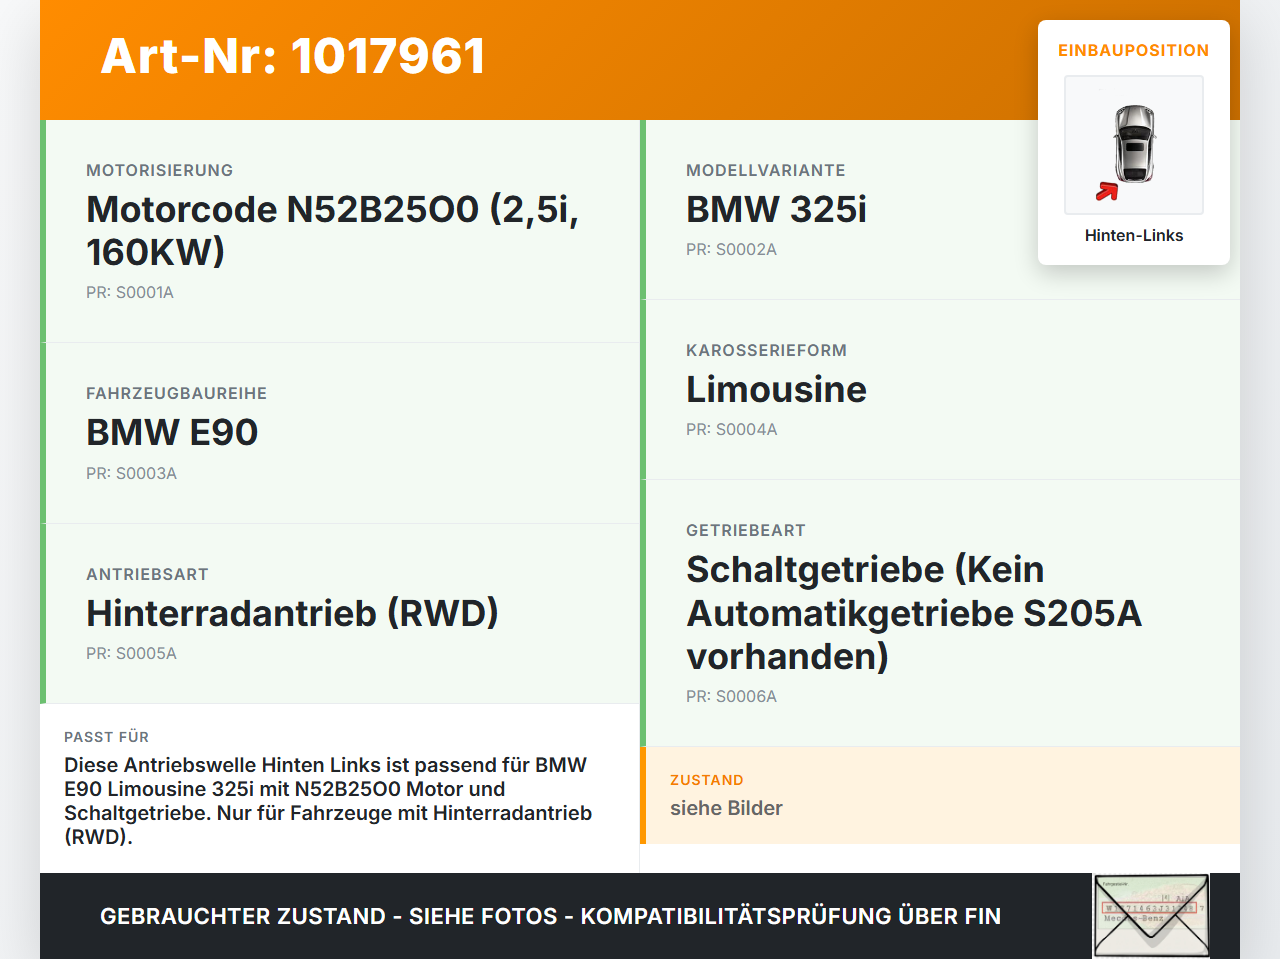Select the BMW 325i value
1280x959 pixels.
776,209
